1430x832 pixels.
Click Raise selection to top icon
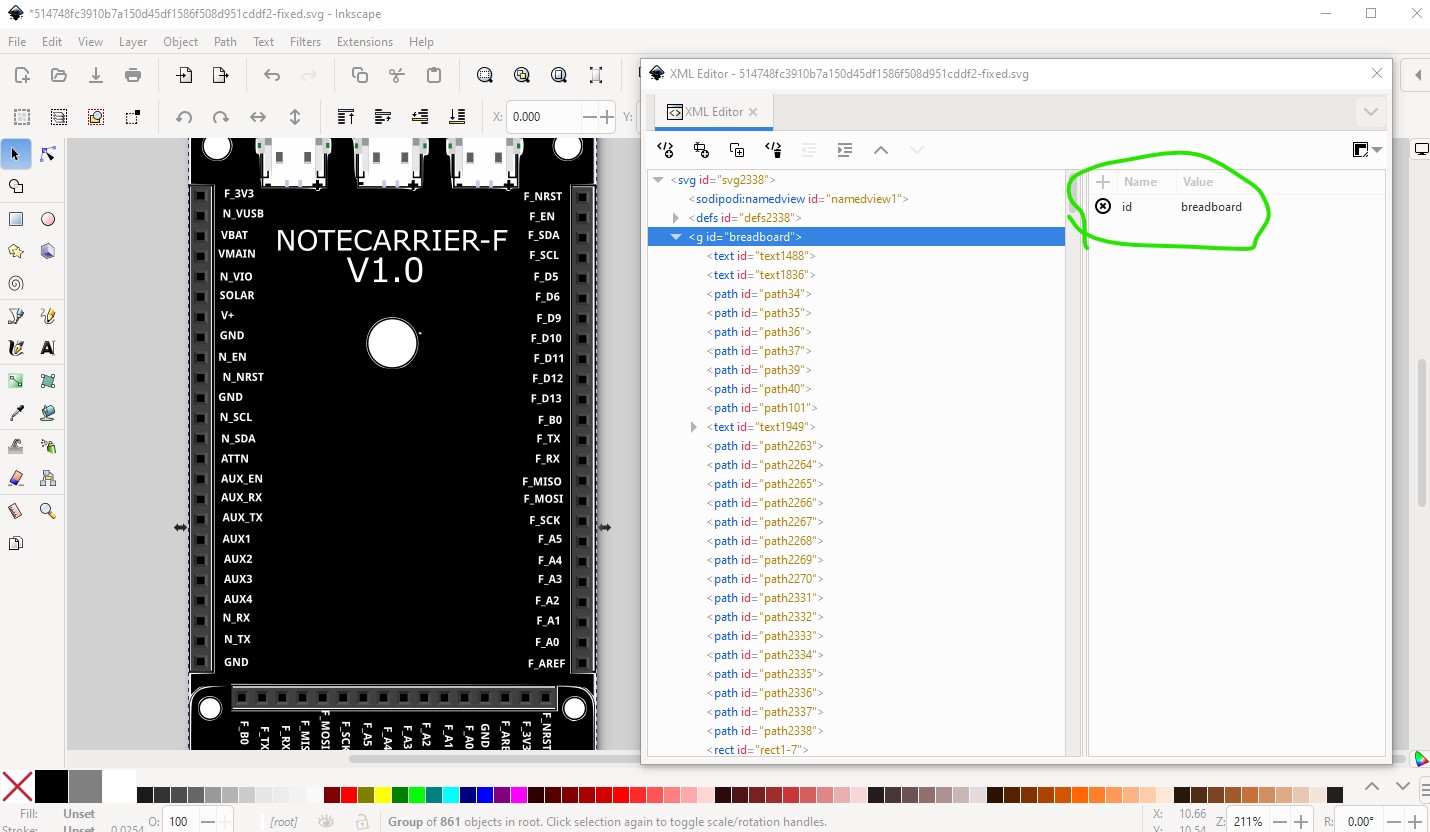click(346, 117)
